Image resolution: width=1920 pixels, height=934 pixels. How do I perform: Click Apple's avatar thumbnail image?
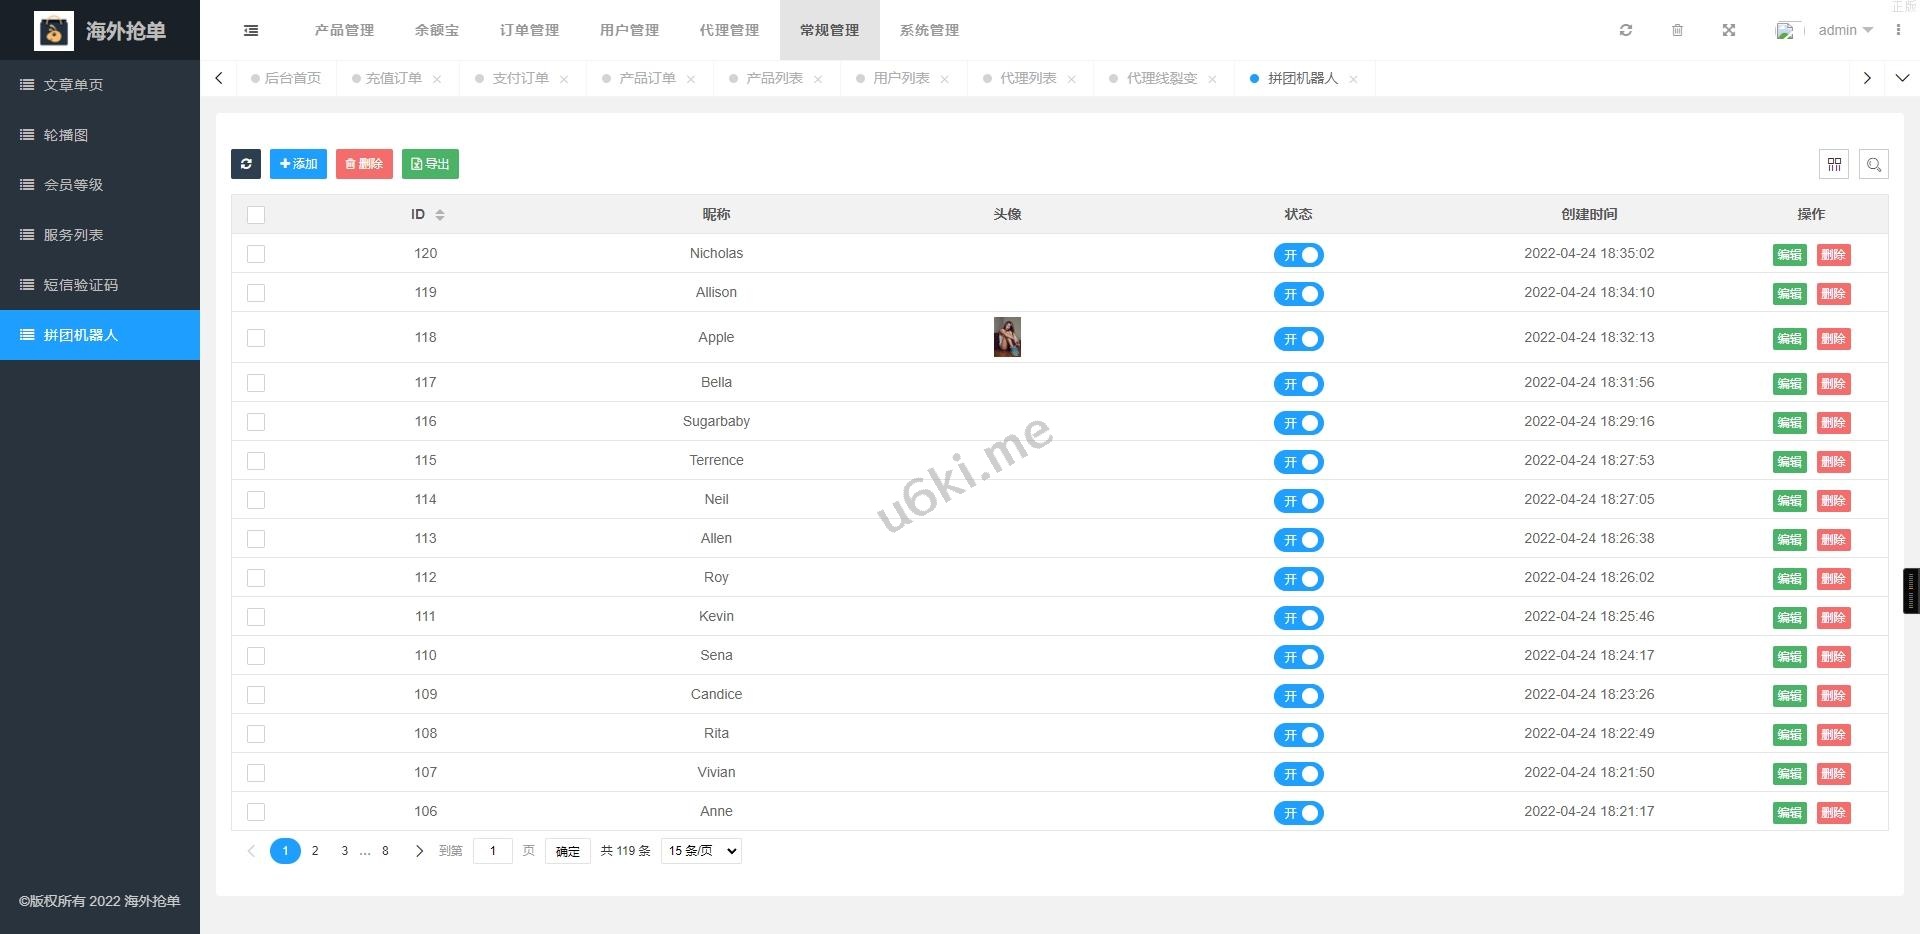[x=1007, y=338]
